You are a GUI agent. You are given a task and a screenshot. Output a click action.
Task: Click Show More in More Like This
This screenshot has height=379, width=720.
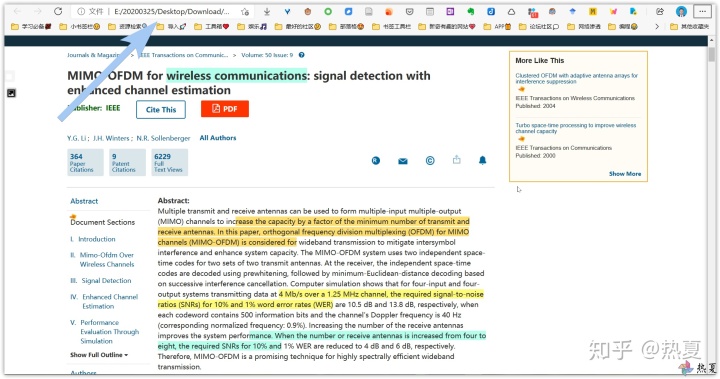(x=625, y=174)
